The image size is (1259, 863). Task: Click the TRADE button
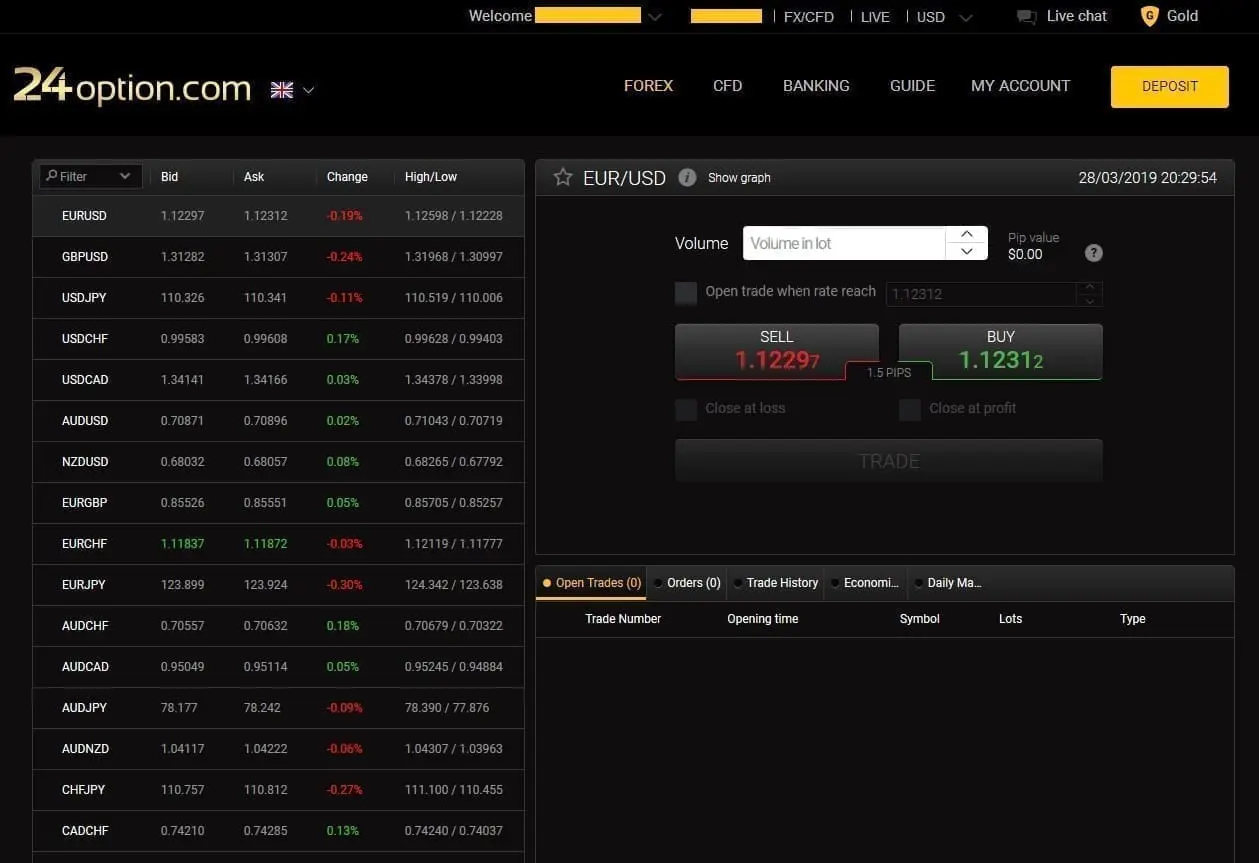click(889, 461)
